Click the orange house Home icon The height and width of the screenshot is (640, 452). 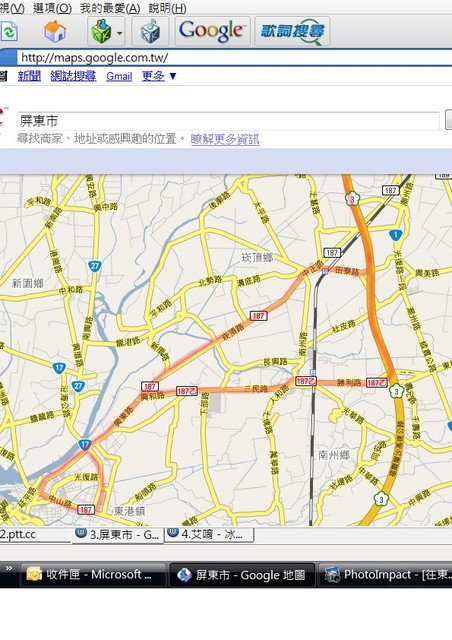click(55, 31)
